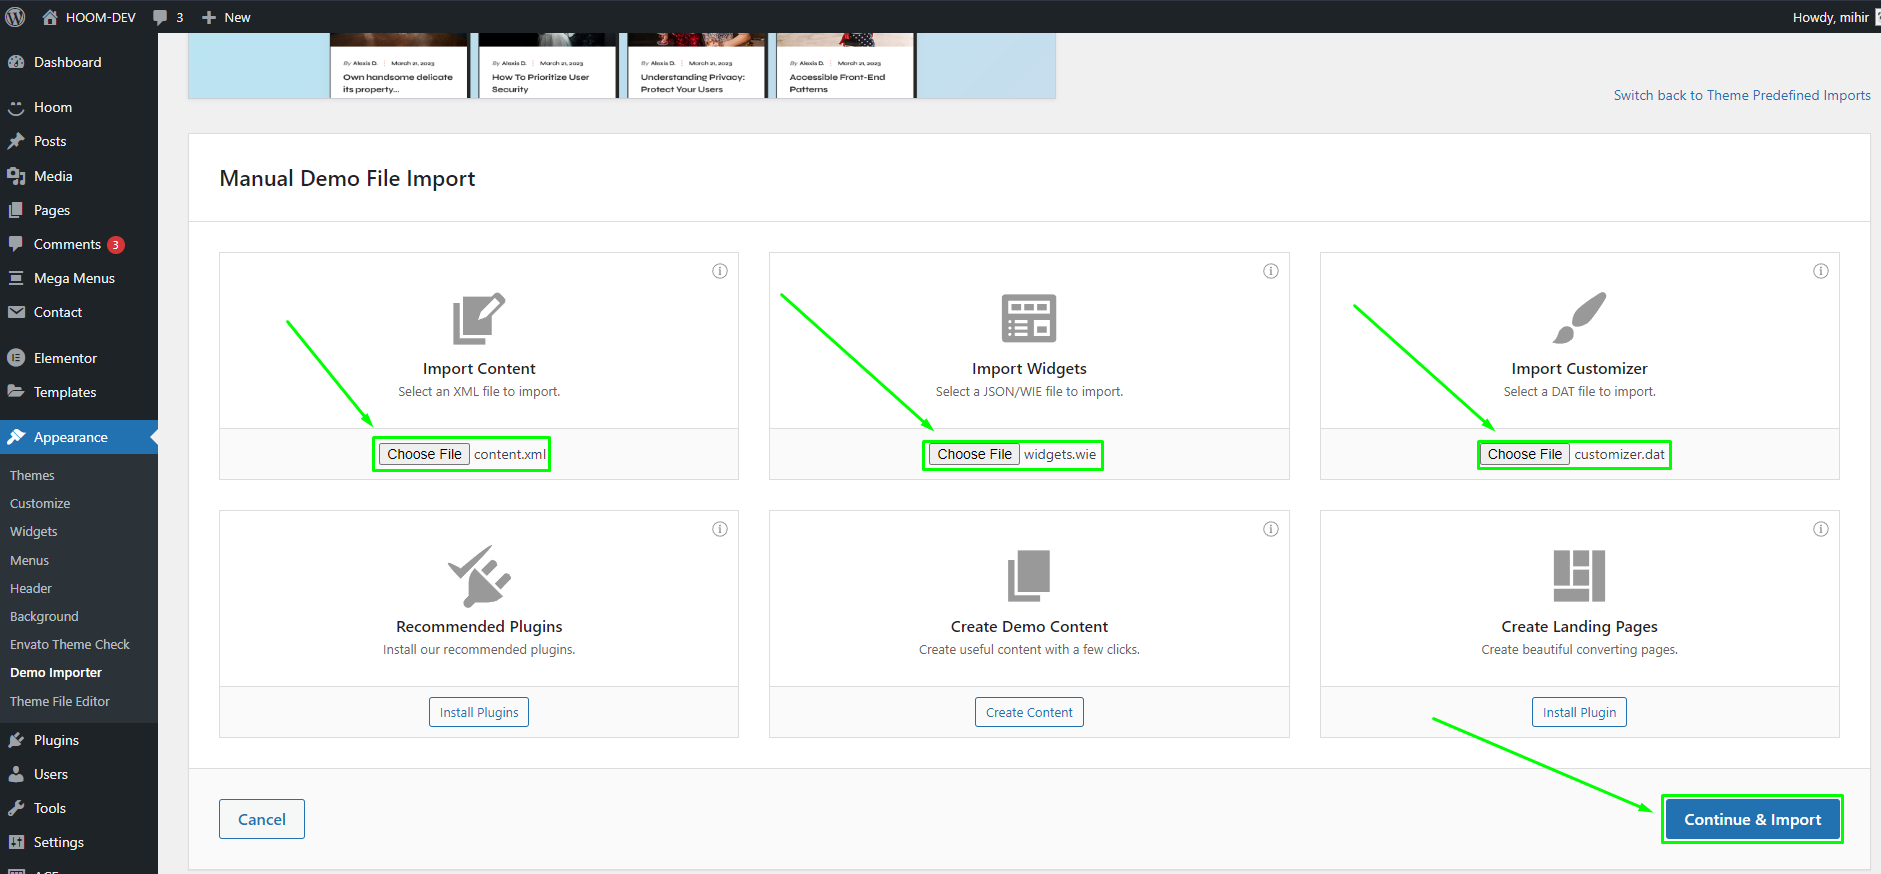Open Elementor in the sidebar menu

click(x=65, y=358)
